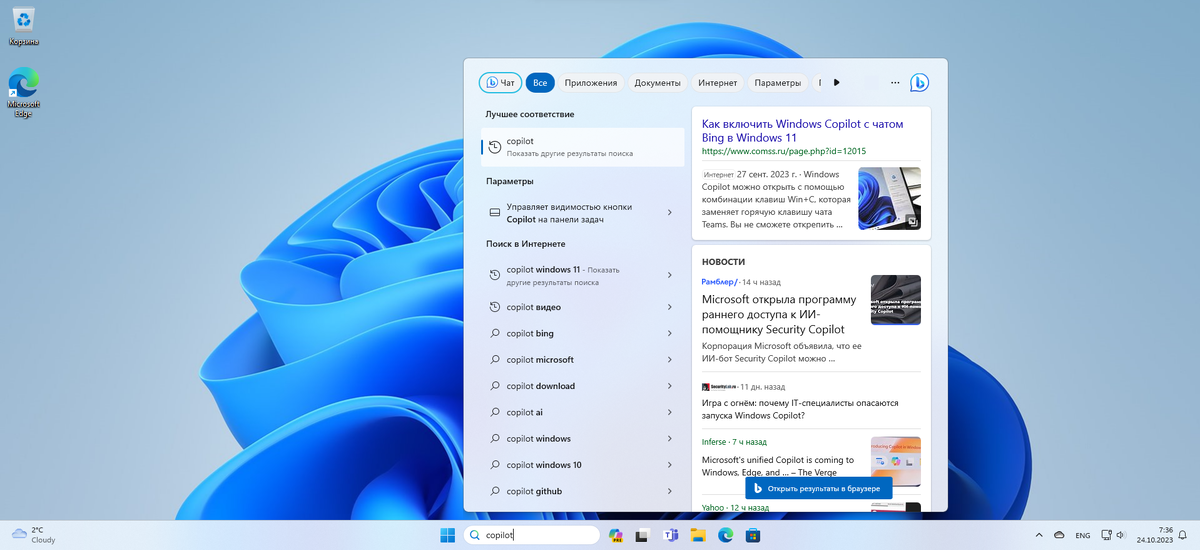Viewport: 1200px width, 550px height.
Task: Switch to the Интернет filter tab
Action: click(x=718, y=83)
